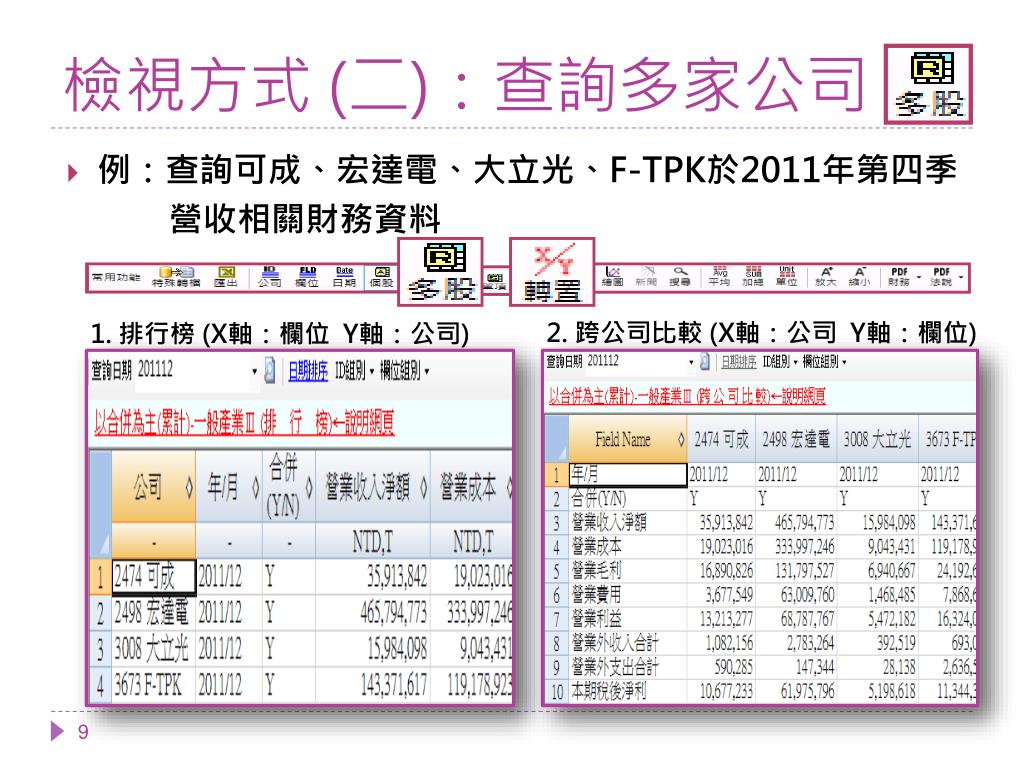Sort by the 公司 column header
This screenshot has height=768, width=1024.
(153, 487)
